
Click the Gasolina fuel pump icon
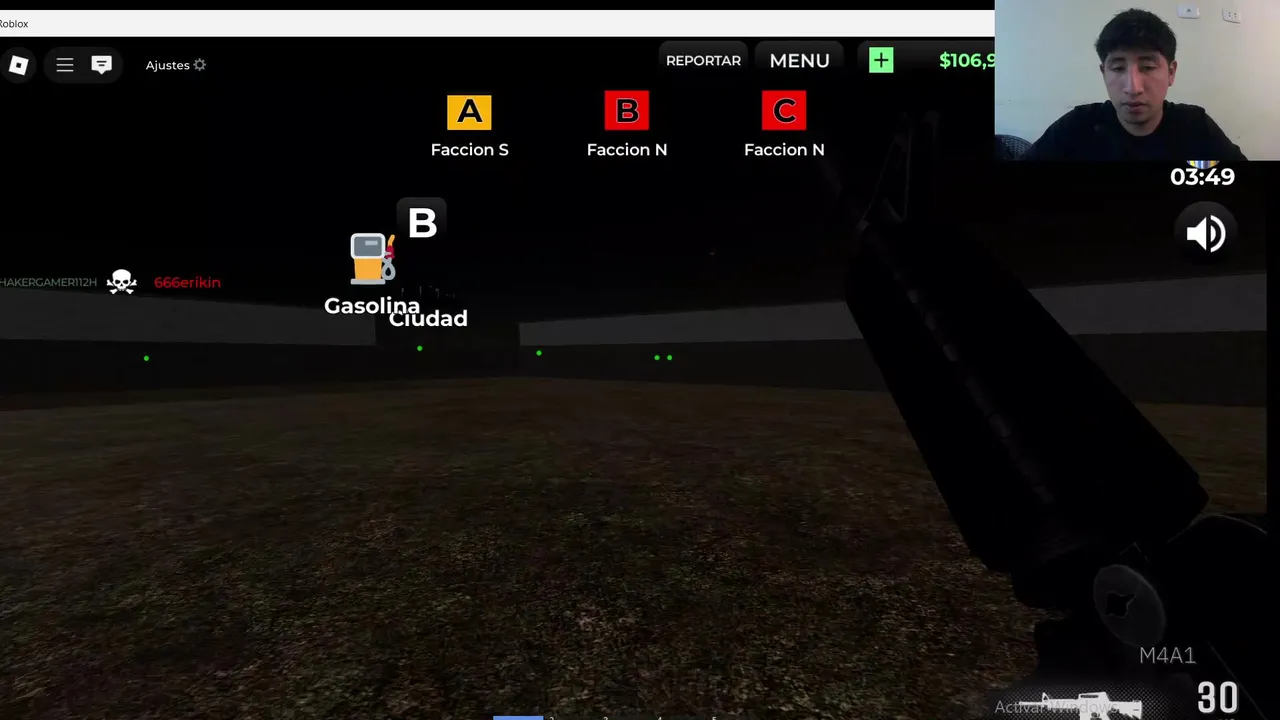click(x=373, y=258)
